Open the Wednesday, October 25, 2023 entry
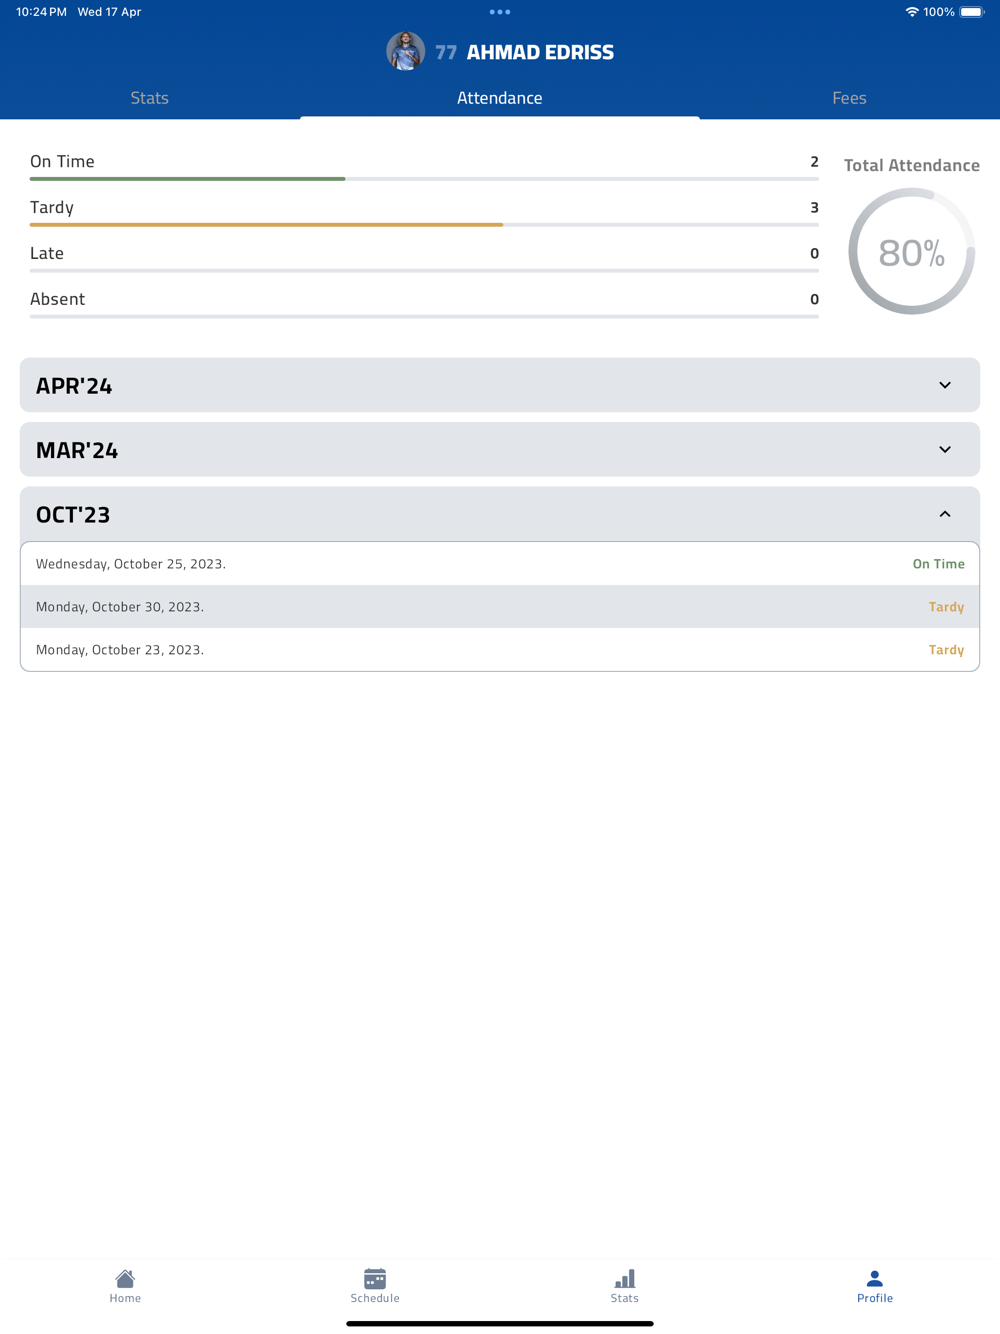 click(500, 564)
